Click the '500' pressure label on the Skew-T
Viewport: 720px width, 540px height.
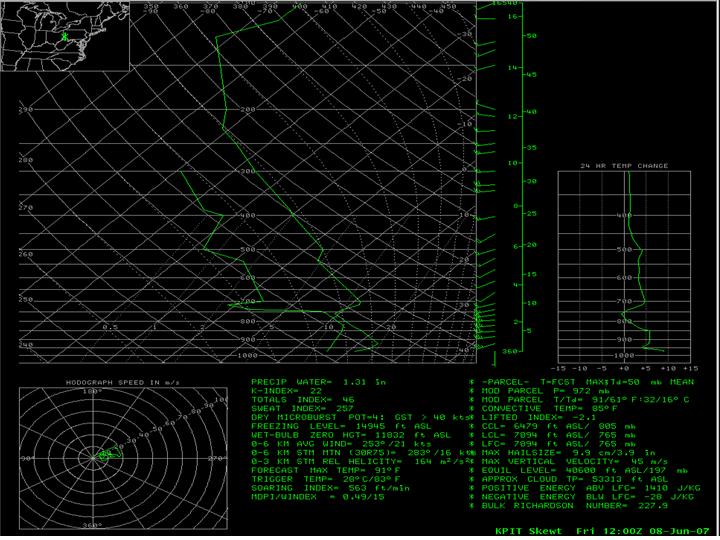(x=248, y=249)
